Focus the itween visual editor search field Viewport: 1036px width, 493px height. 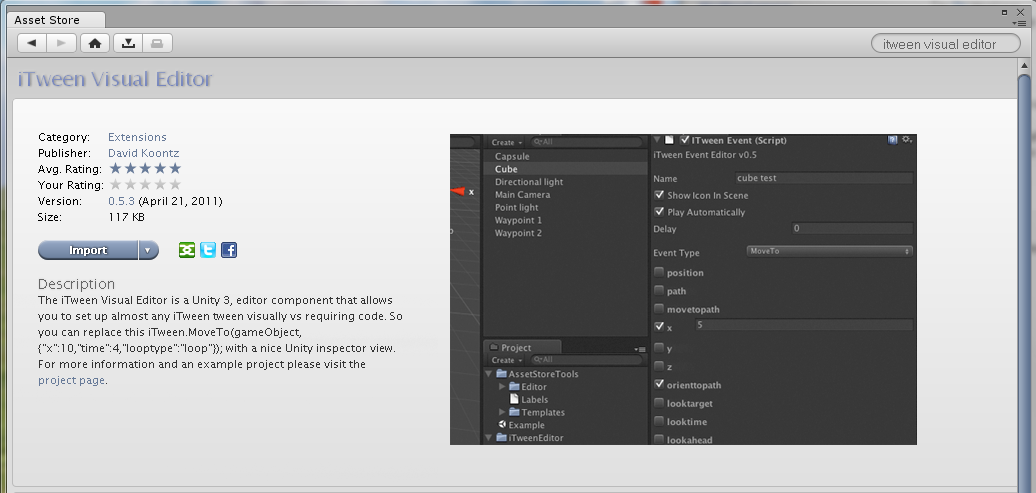[x=941, y=44]
